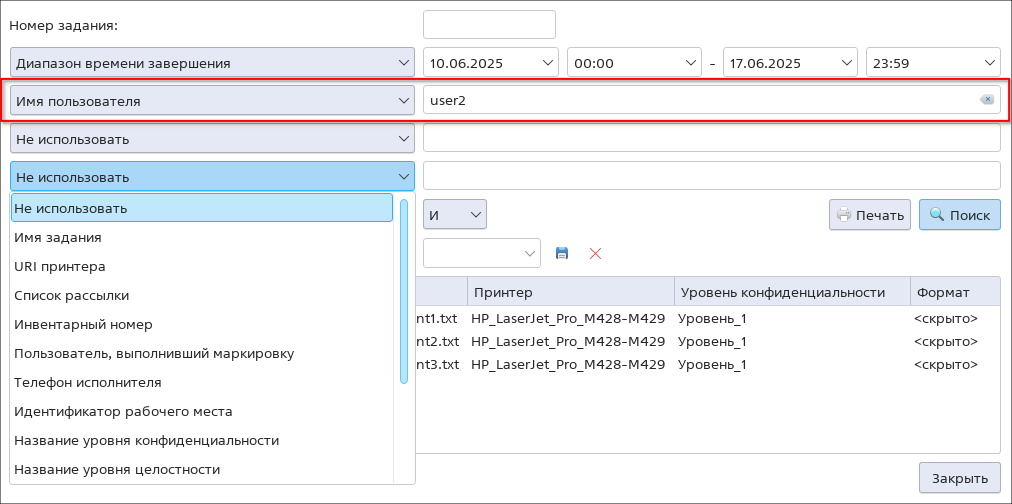Click the red X delete icon
Viewport: 1012px width, 504px height.
[x=596, y=254]
